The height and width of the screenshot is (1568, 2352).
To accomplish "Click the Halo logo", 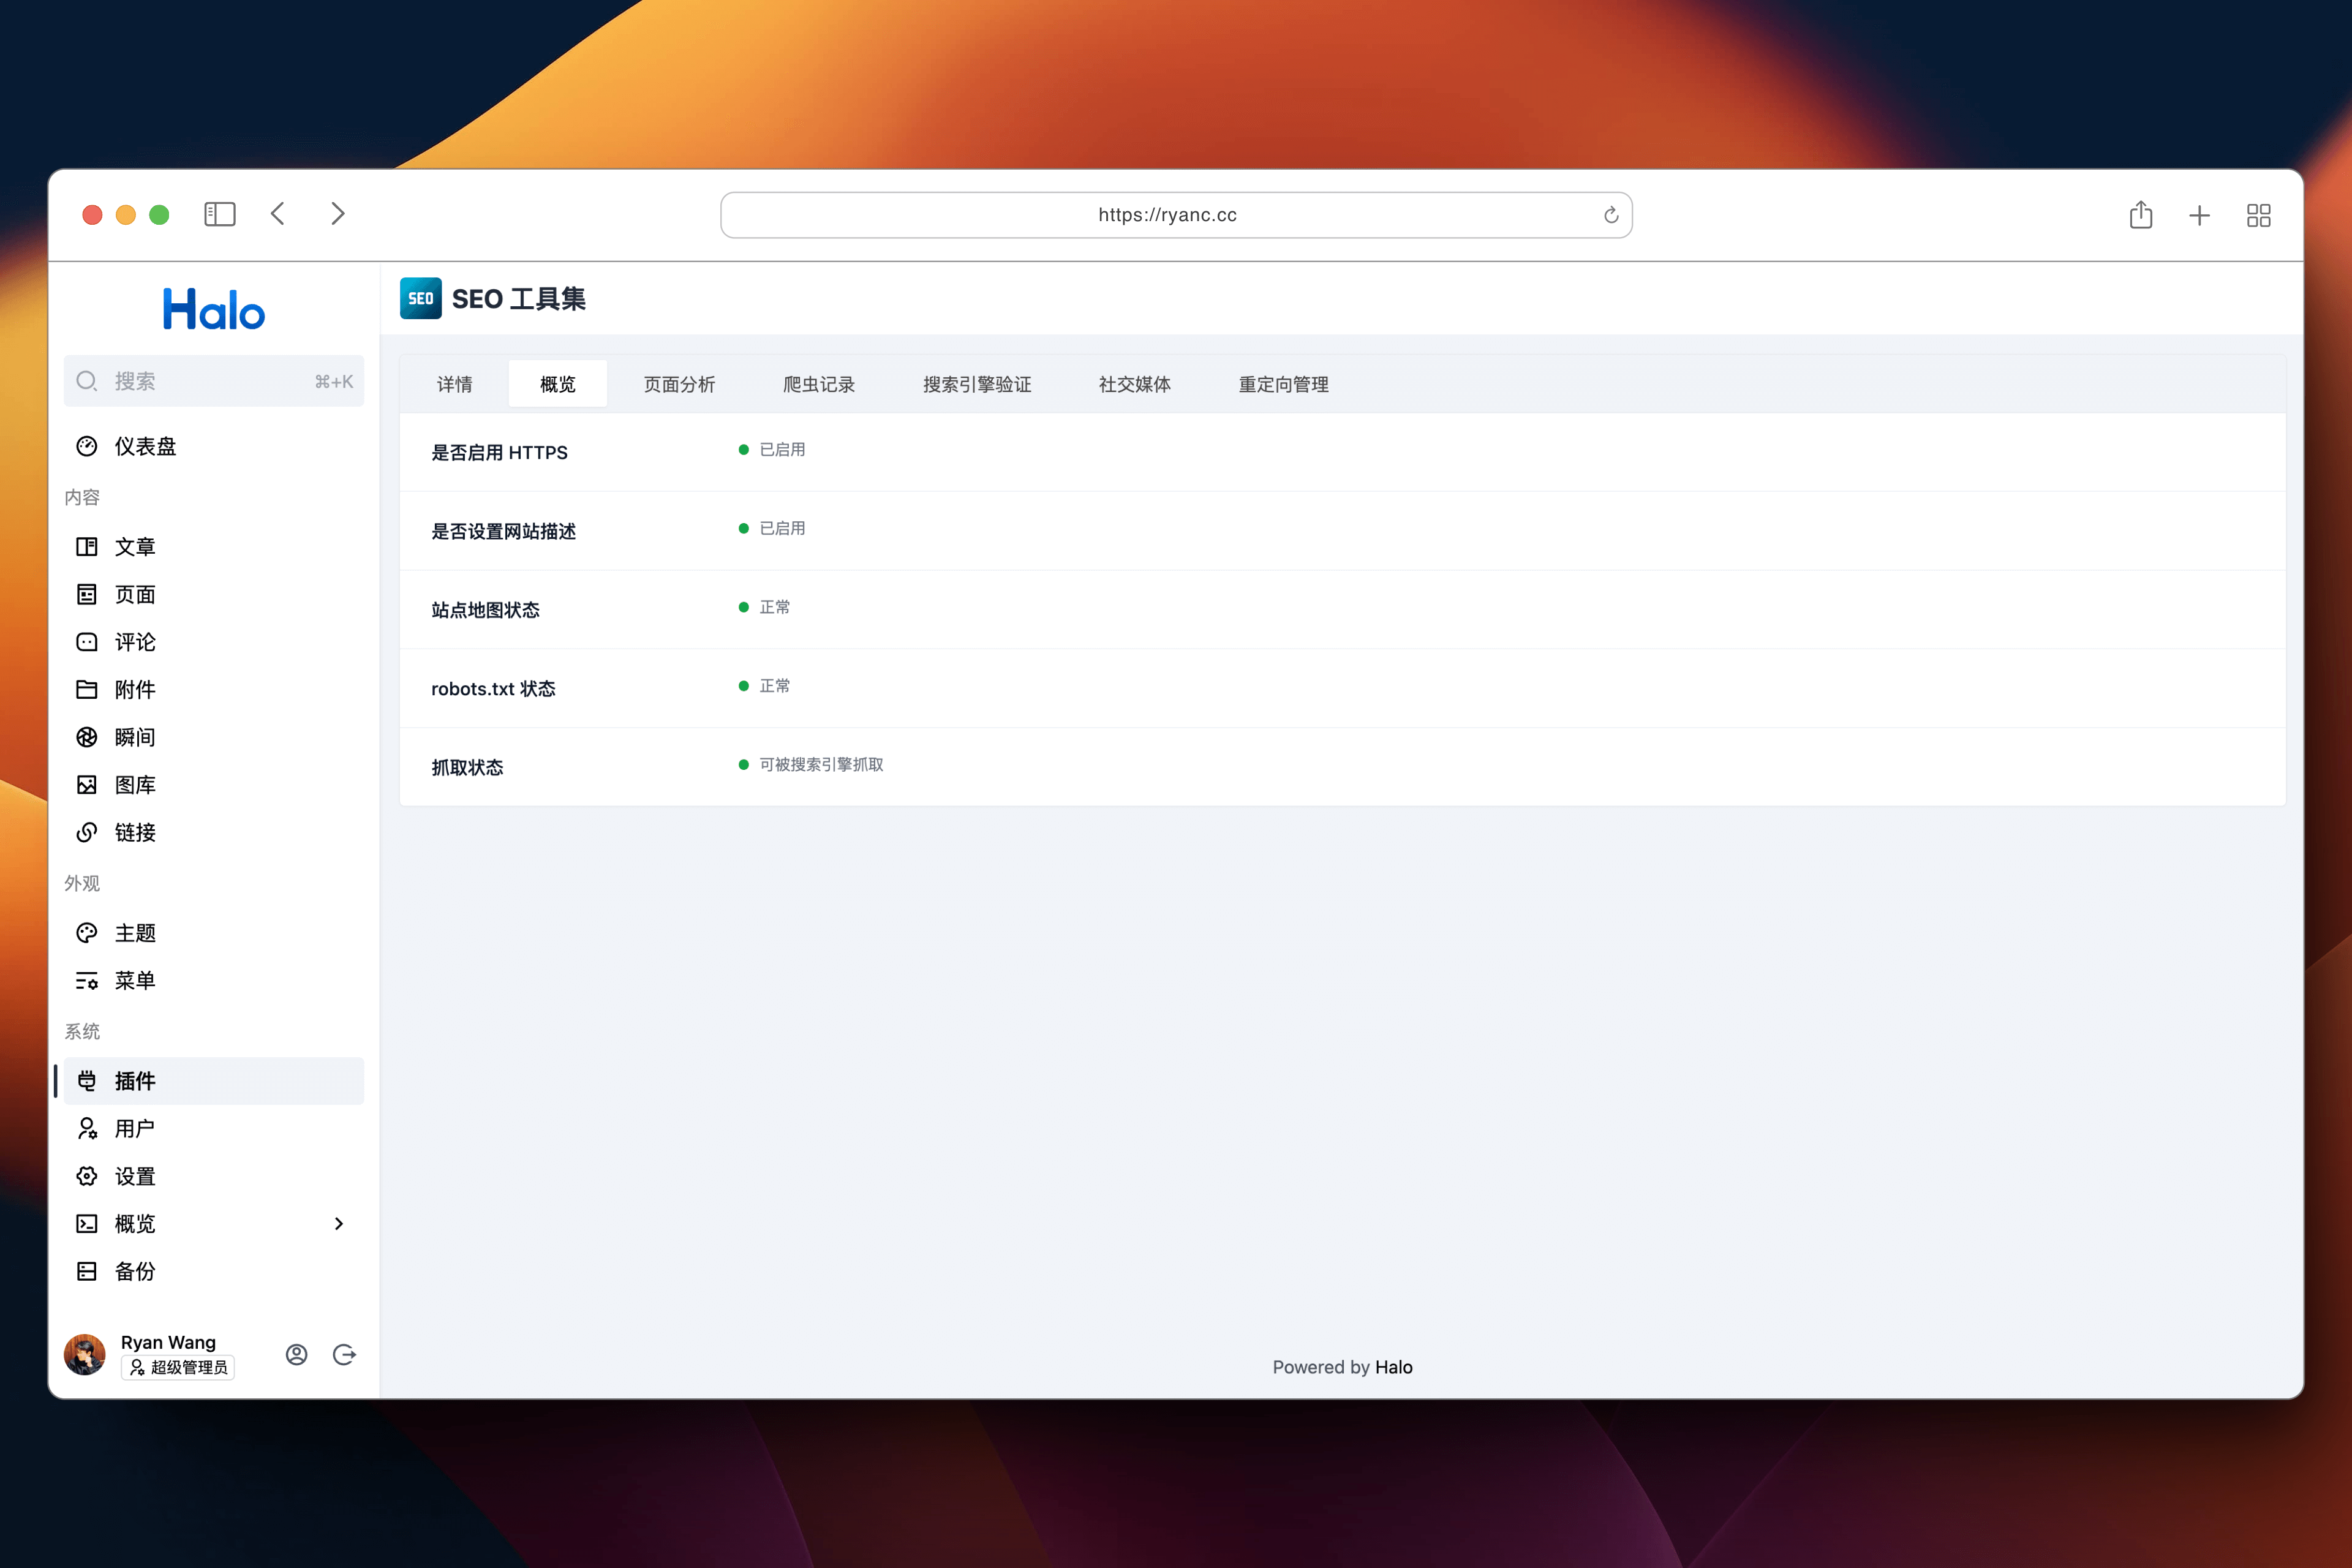I will point(214,310).
